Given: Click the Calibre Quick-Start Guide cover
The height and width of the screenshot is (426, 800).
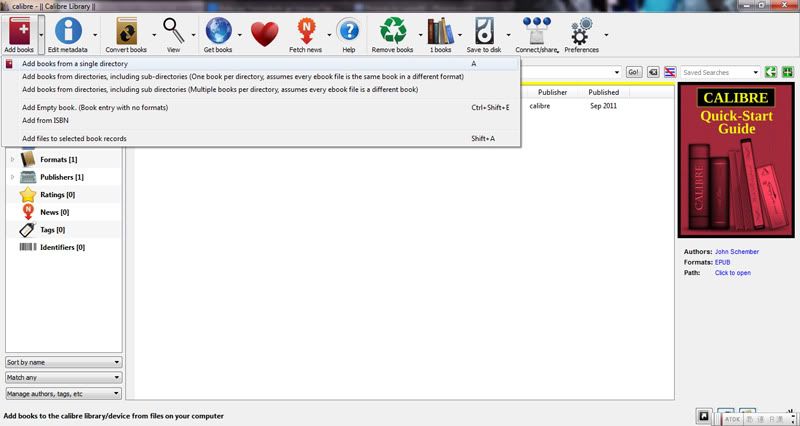Looking at the screenshot, I should (736, 160).
